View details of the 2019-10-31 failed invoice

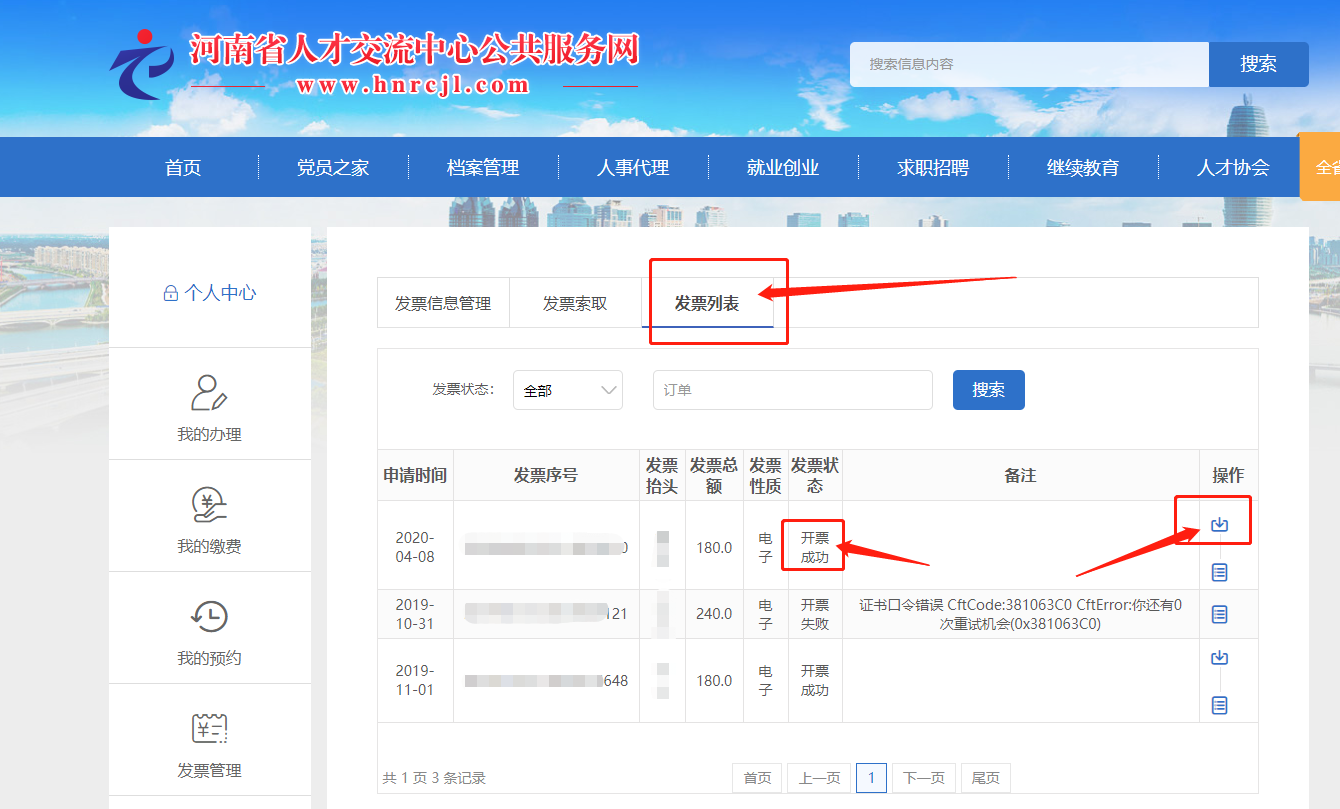click(x=1219, y=614)
